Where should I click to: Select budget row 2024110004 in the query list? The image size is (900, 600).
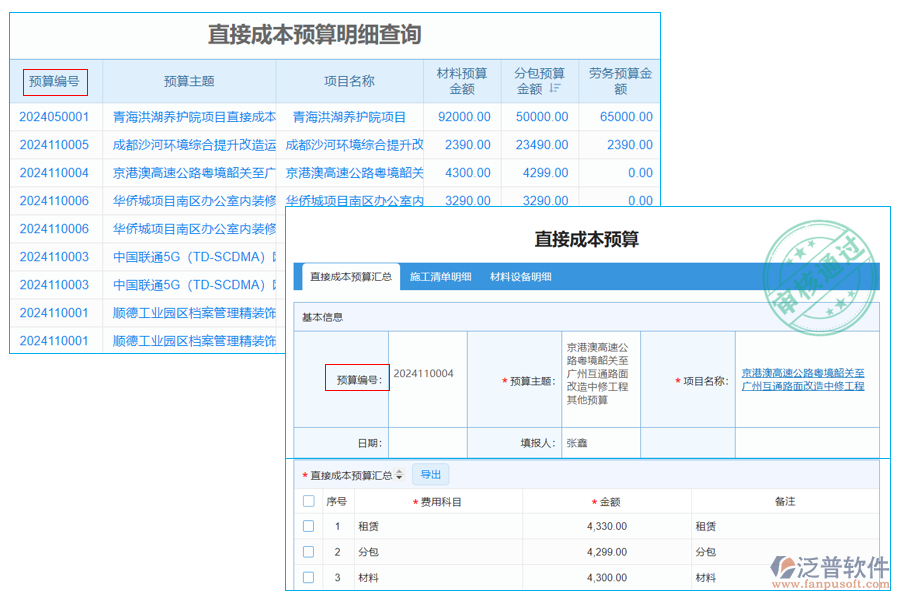[57, 170]
